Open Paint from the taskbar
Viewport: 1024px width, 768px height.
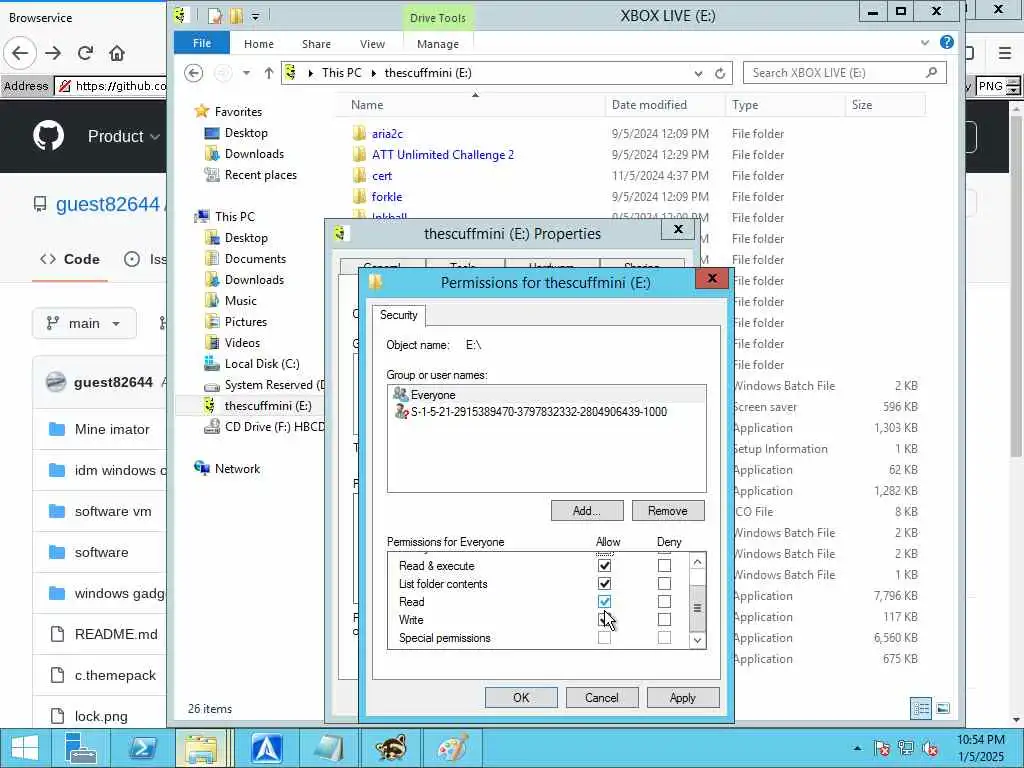pos(452,748)
